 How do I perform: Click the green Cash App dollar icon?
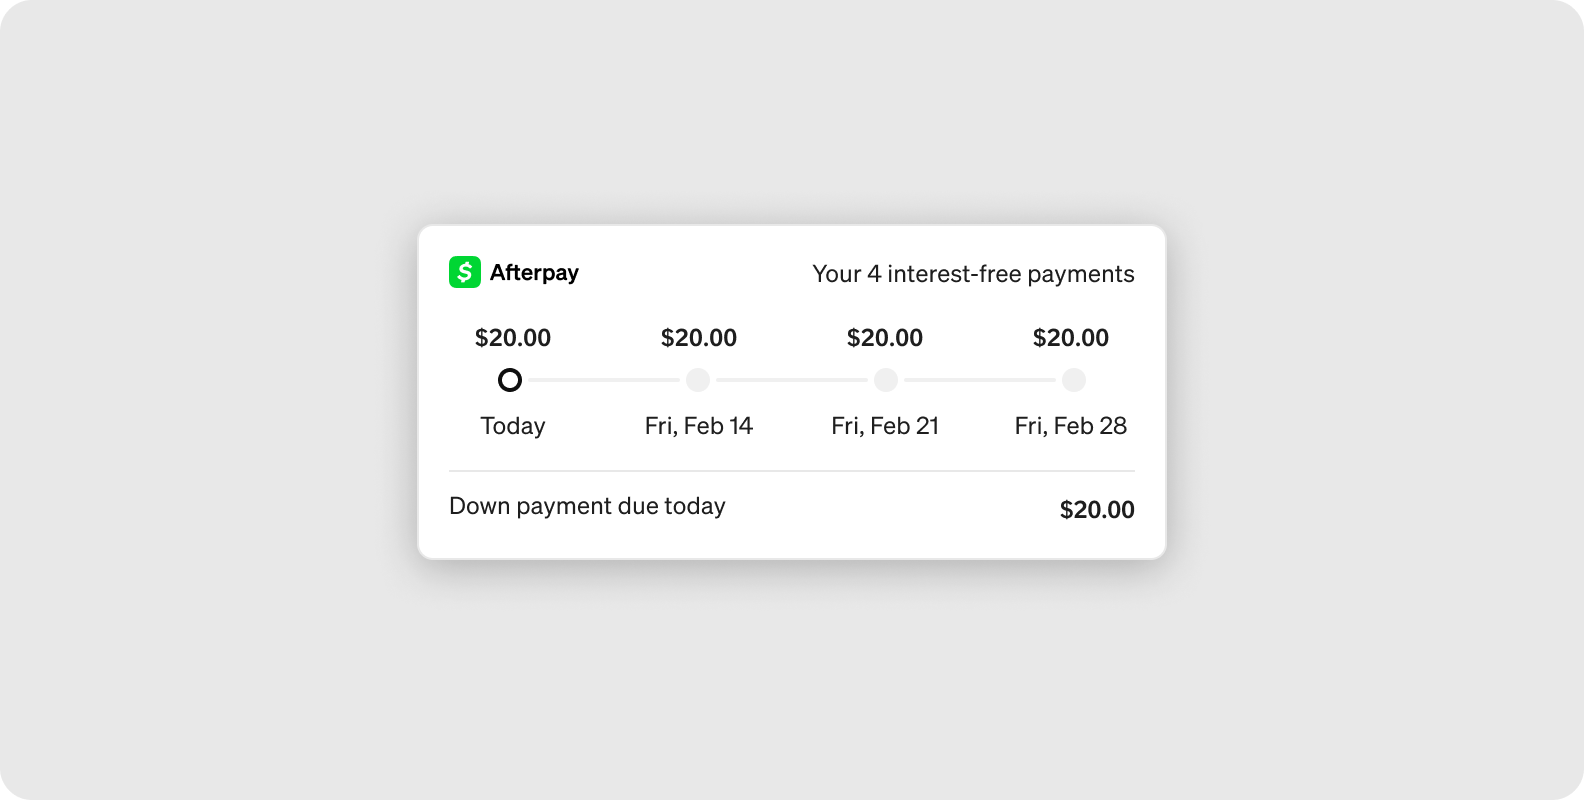click(465, 272)
